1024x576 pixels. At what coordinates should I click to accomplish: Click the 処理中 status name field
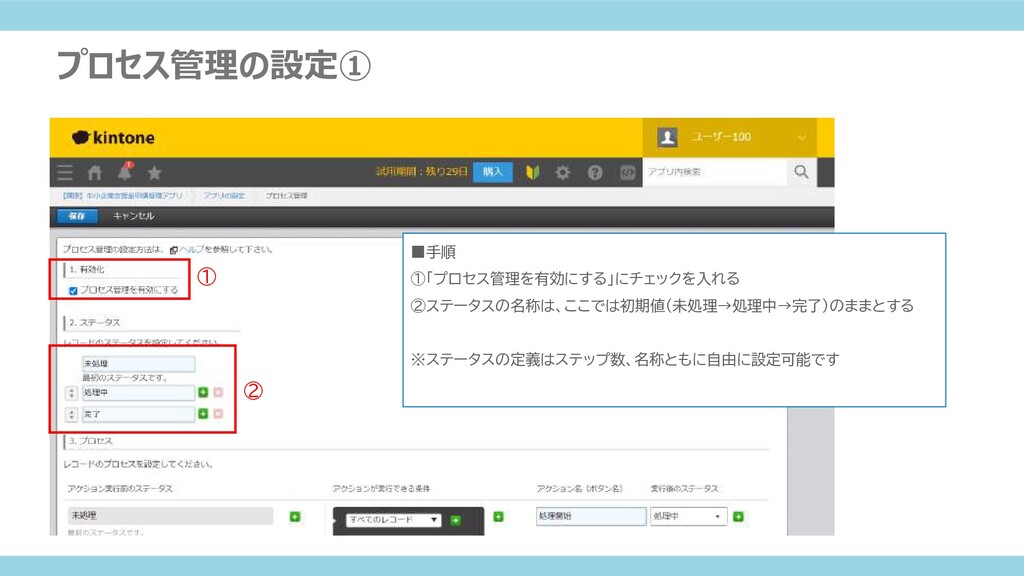[138, 392]
